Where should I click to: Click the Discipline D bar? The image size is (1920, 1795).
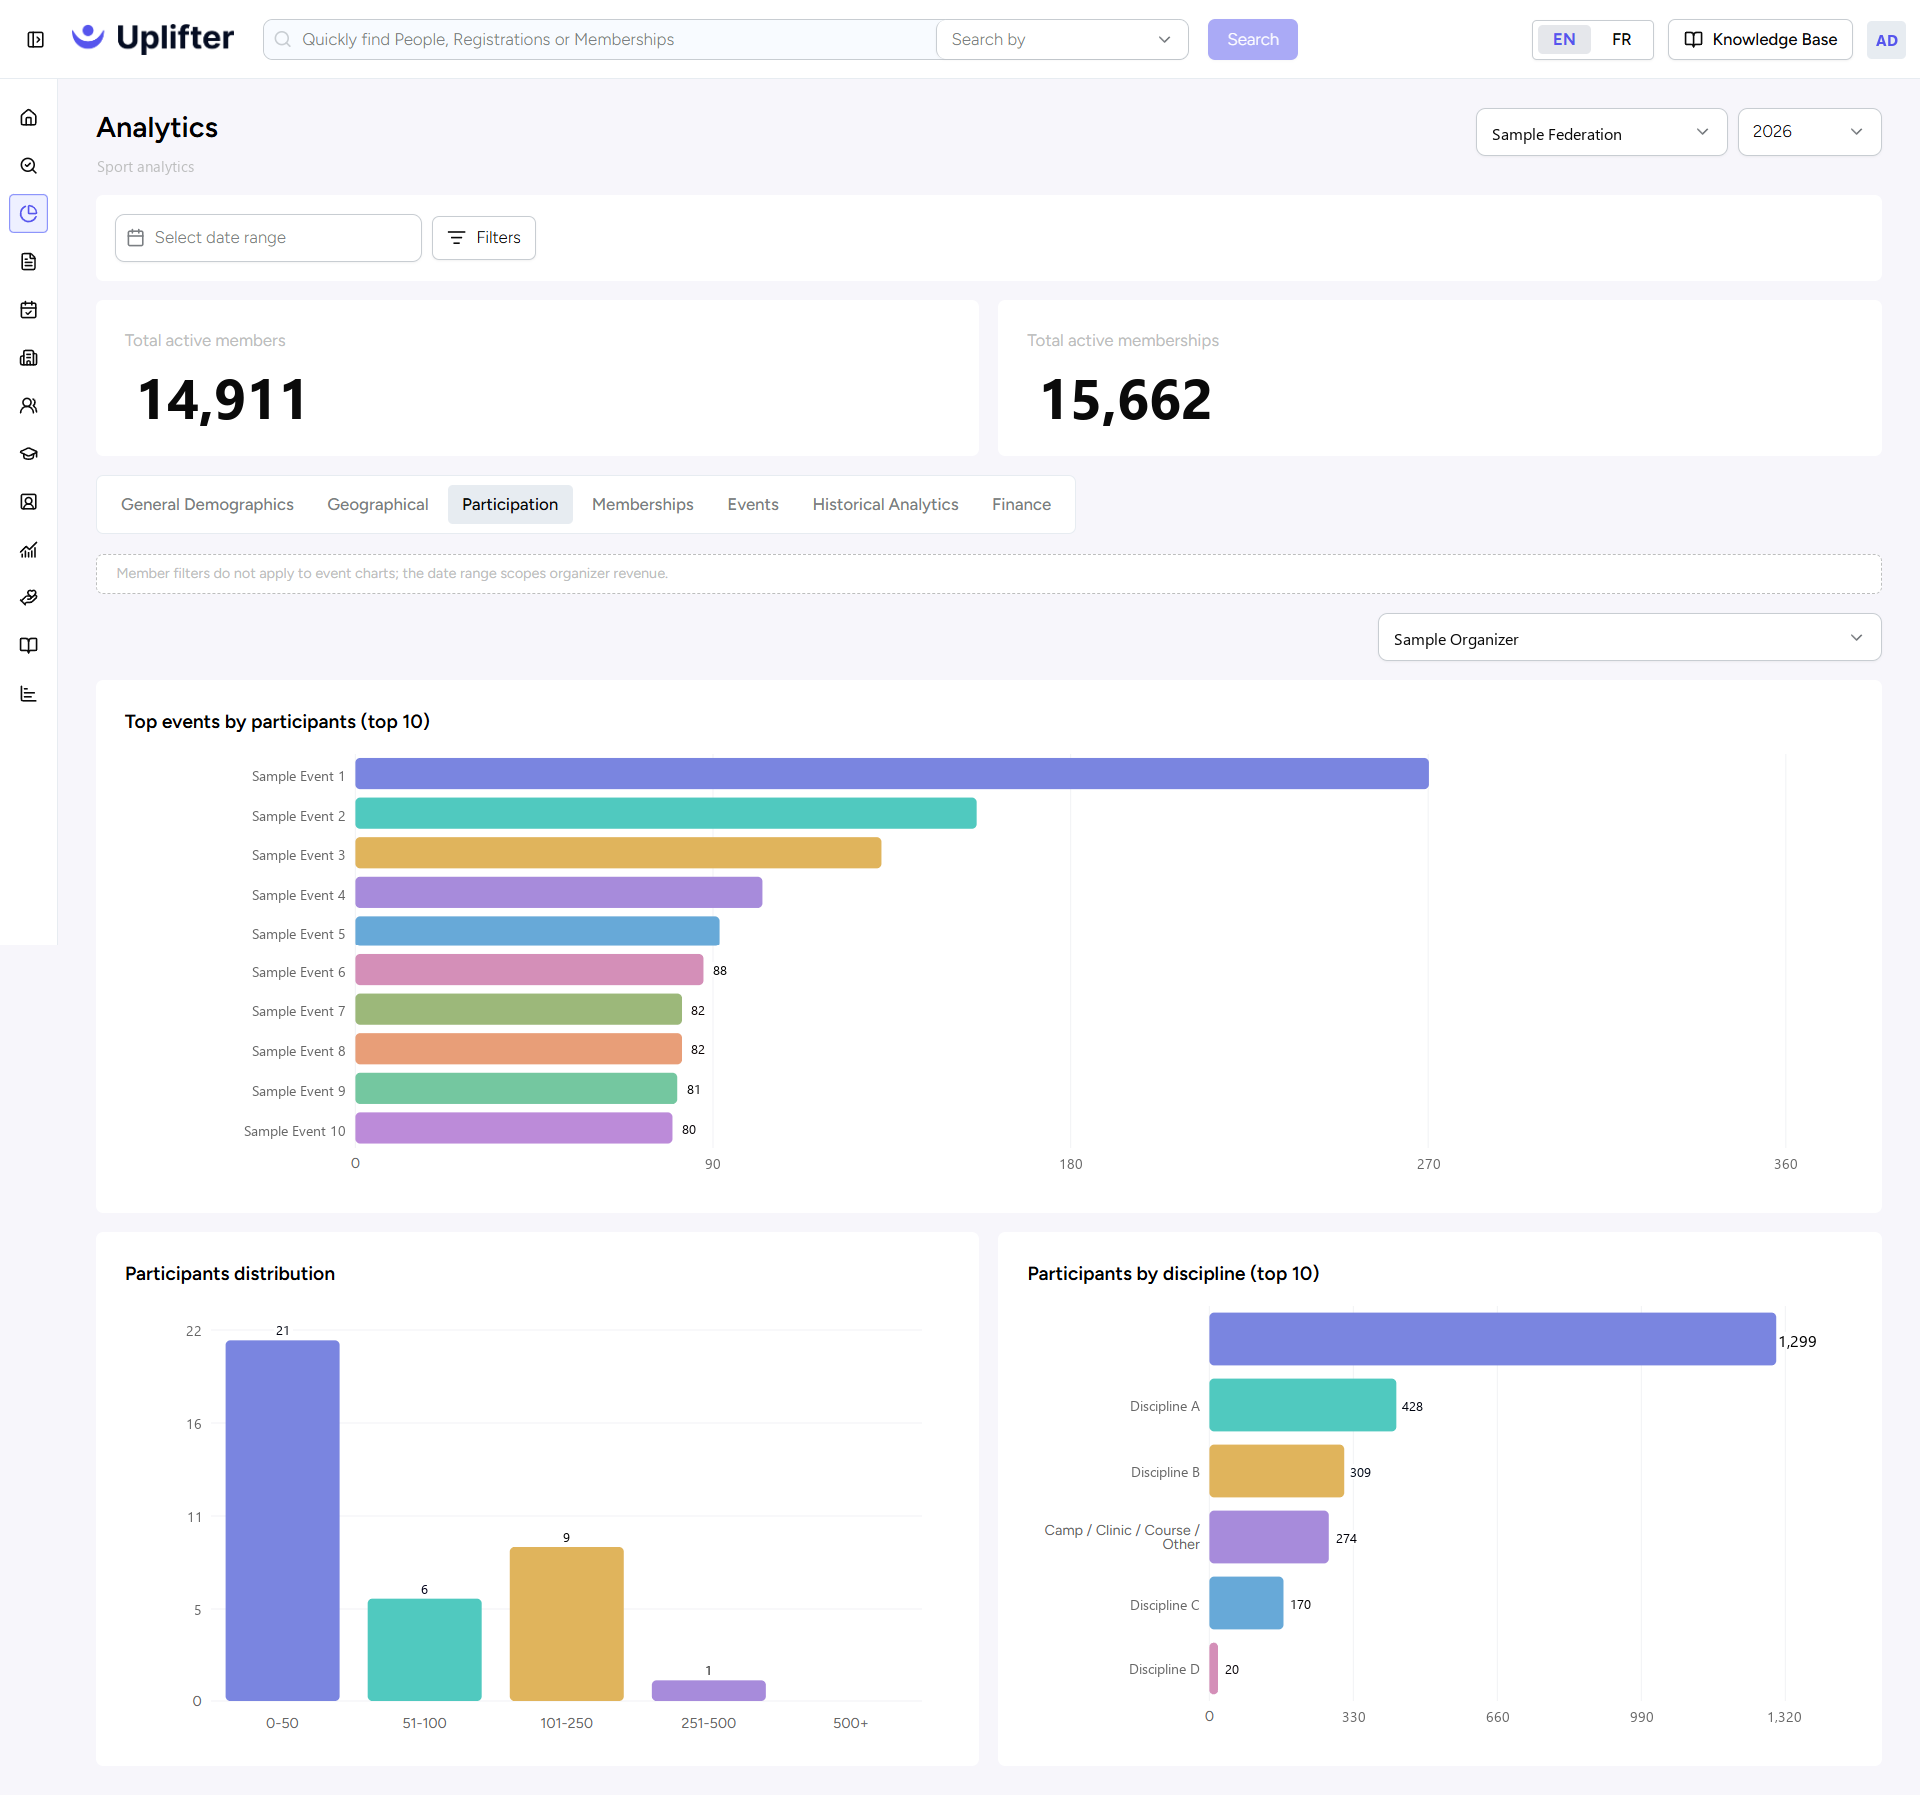[1214, 1669]
